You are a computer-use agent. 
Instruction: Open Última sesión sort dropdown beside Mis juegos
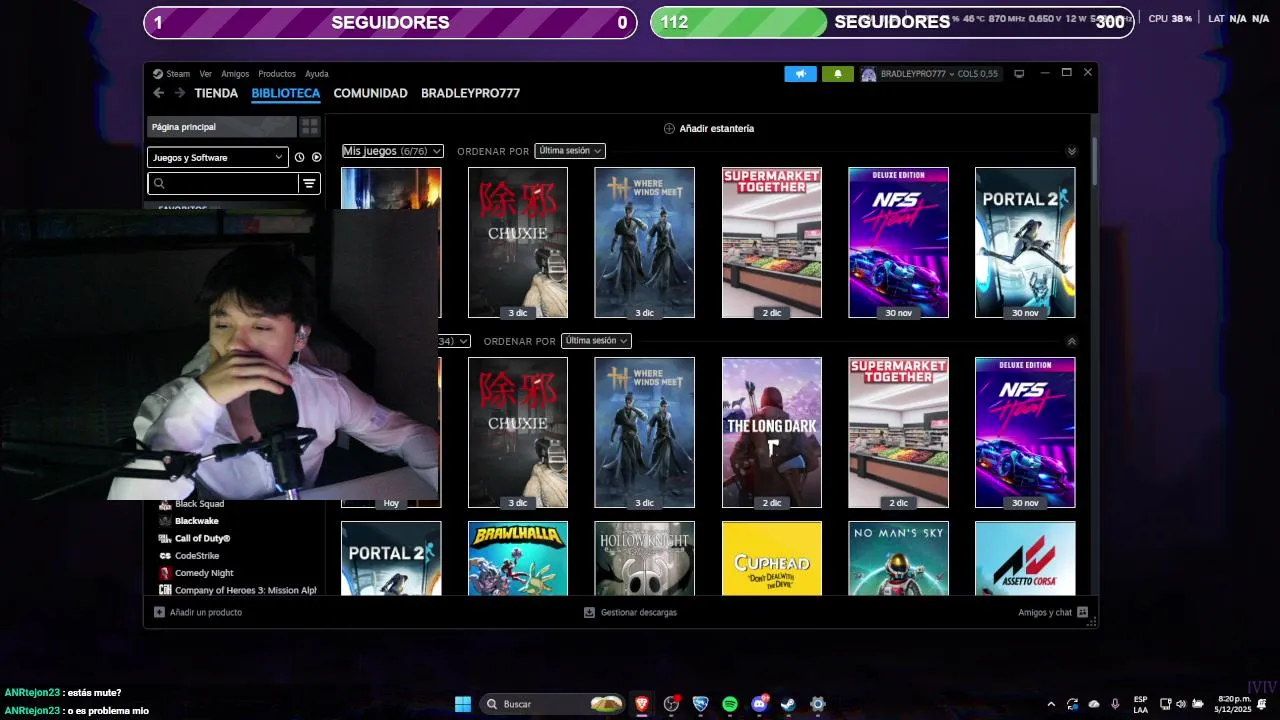[x=570, y=151]
